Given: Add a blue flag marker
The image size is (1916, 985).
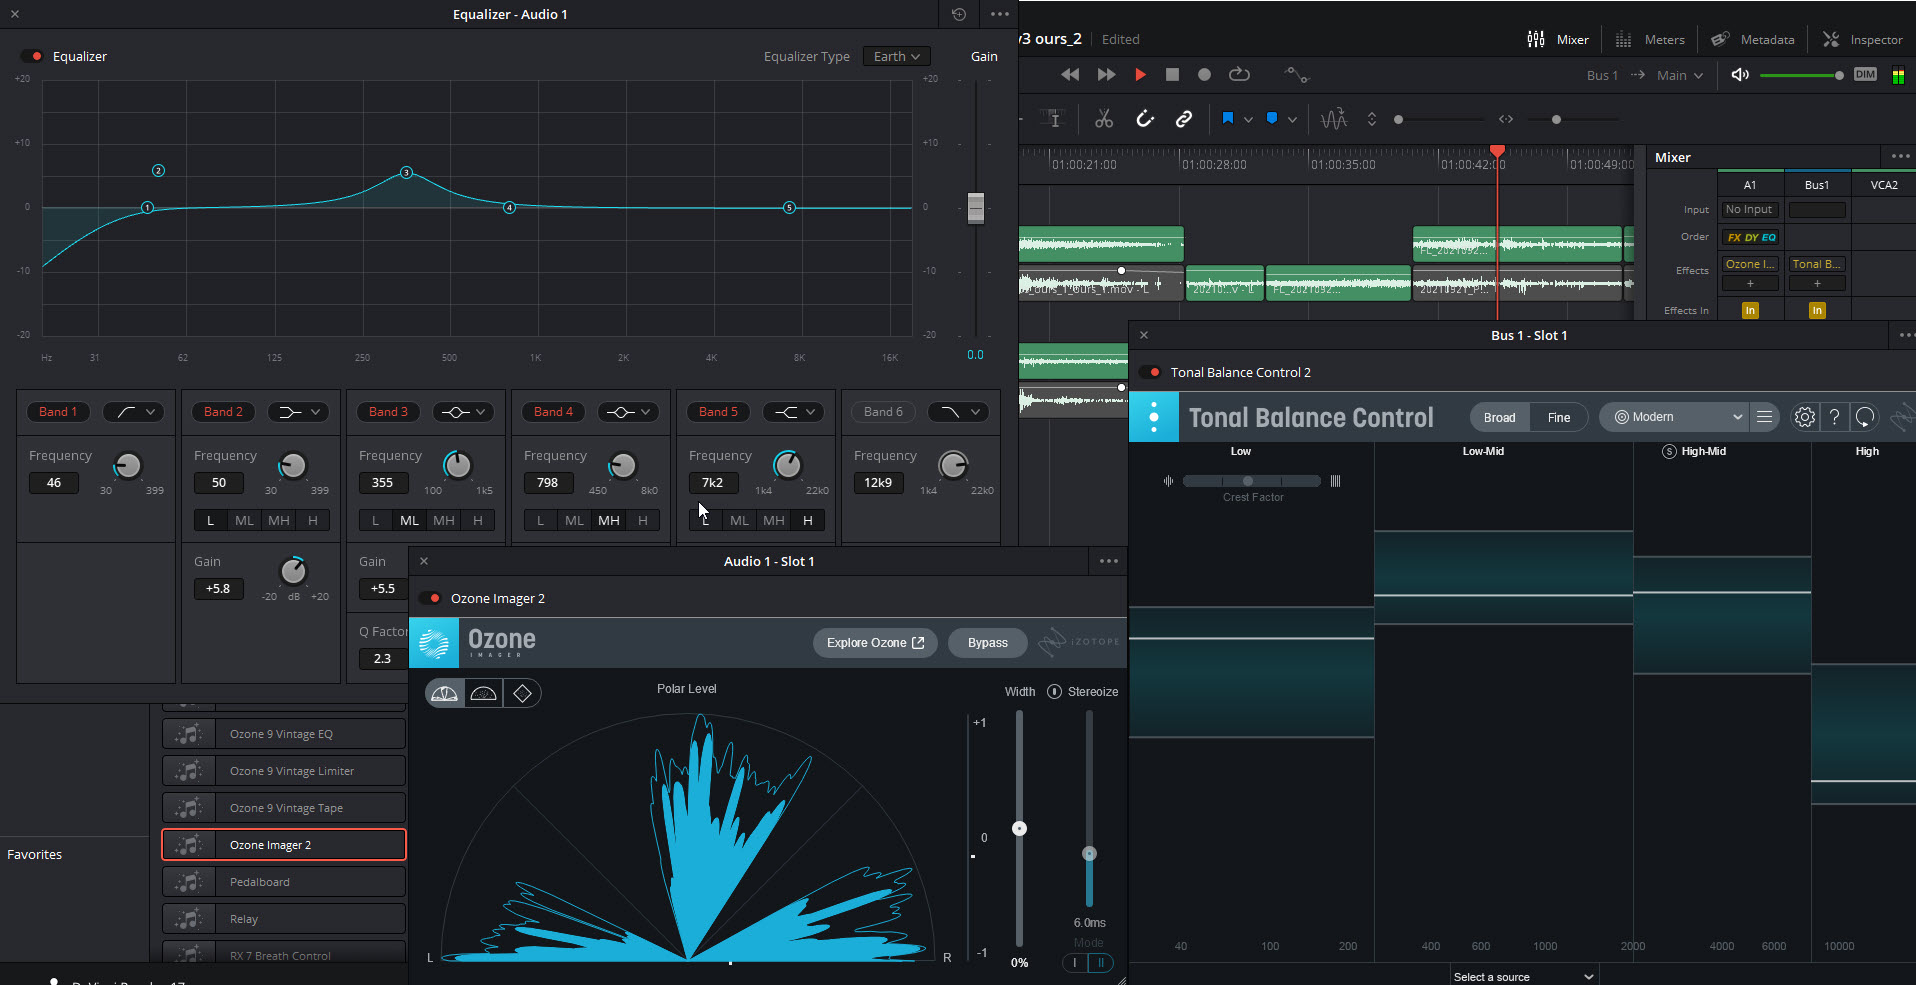Looking at the screenshot, I should (x=1228, y=119).
